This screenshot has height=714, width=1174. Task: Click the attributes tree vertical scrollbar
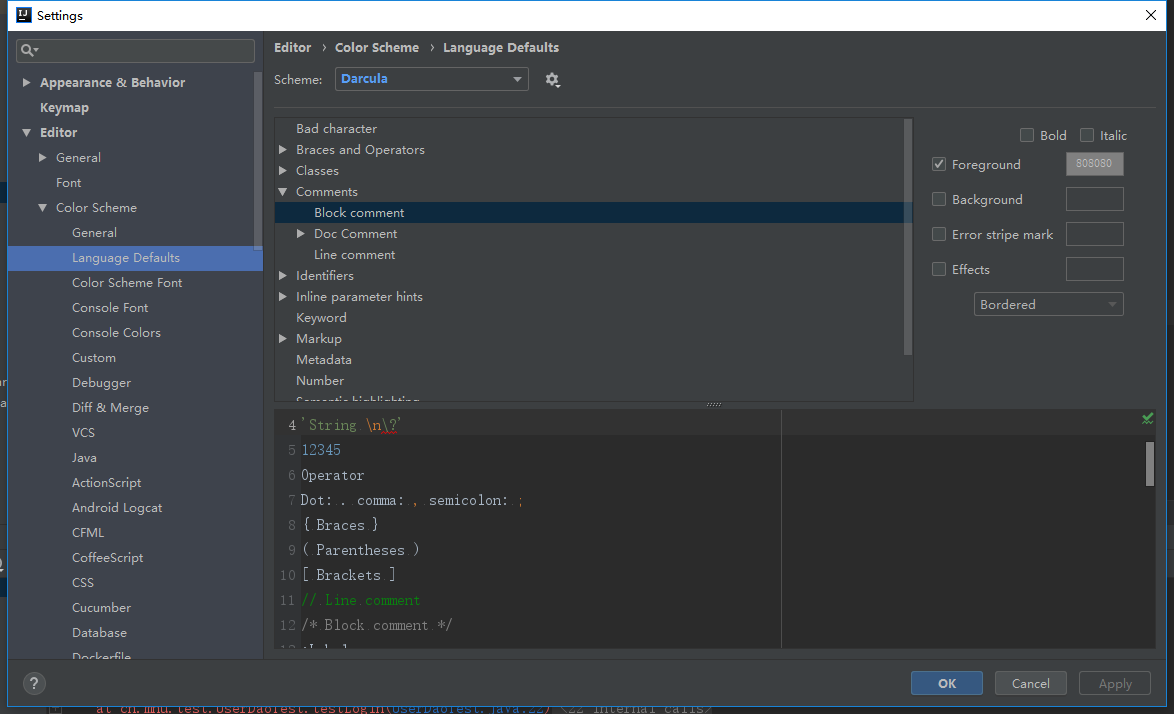tap(908, 237)
